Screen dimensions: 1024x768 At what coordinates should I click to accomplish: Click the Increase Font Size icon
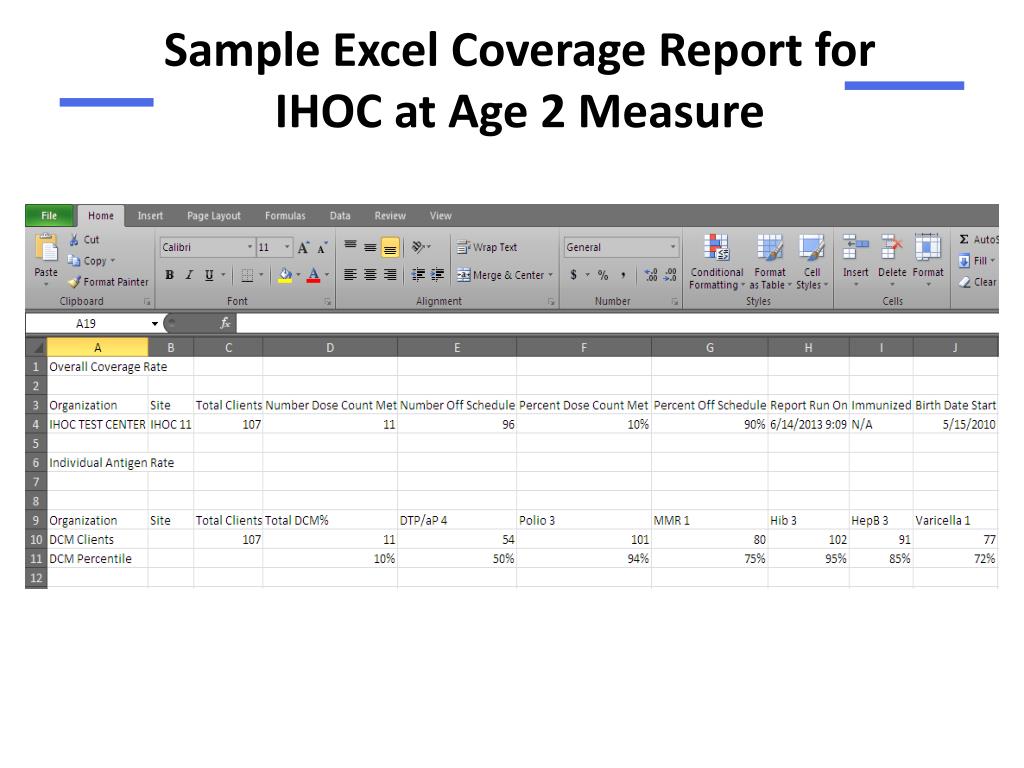(303, 248)
